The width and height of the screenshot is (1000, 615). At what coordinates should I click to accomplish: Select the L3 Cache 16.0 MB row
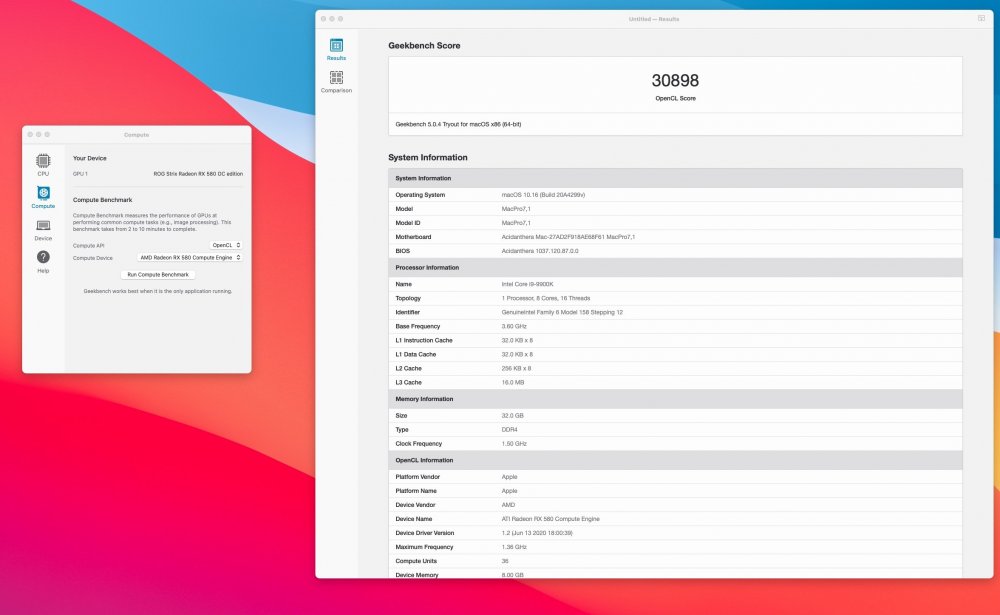click(x=675, y=382)
